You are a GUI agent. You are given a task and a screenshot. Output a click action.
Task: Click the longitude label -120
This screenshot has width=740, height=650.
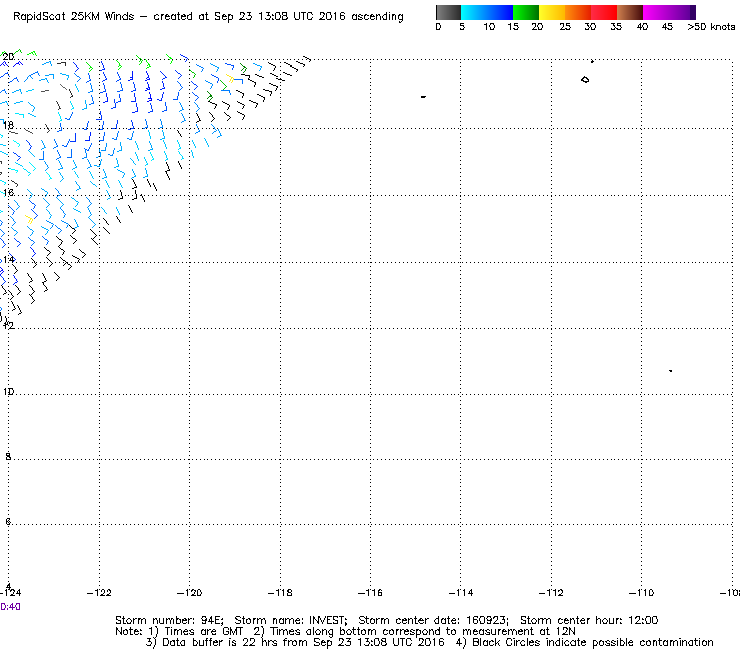[189, 593]
